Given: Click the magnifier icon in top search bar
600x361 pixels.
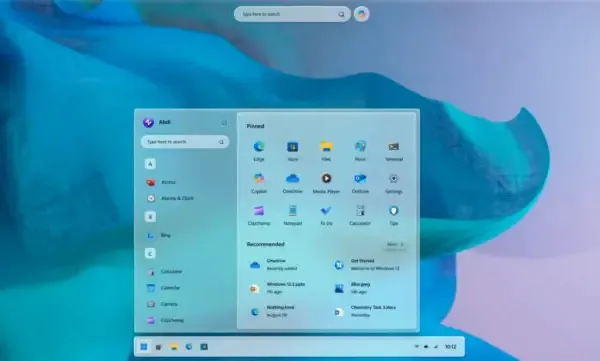Looking at the screenshot, I should [341, 15].
